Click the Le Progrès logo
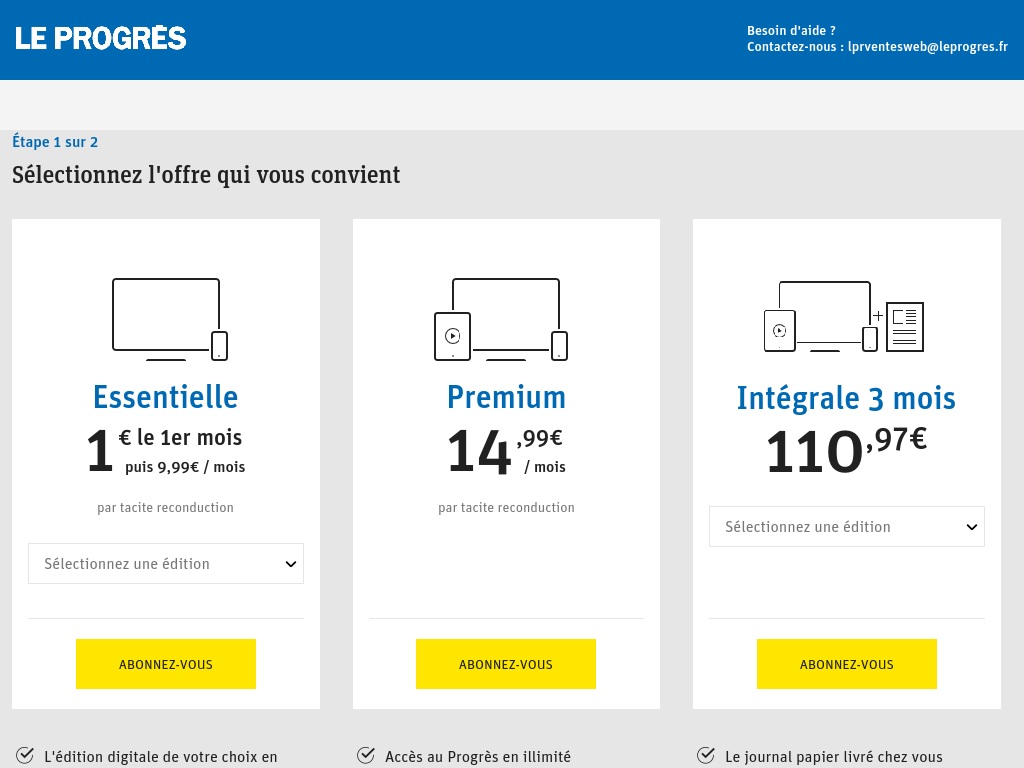The height and width of the screenshot is (768, 1024). [101, 39]
